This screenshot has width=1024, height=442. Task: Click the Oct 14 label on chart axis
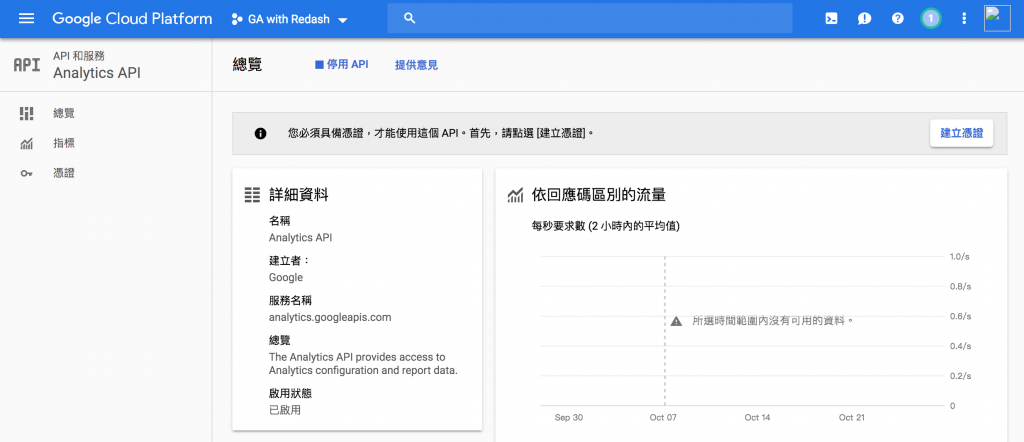click(x=758, y=417)
